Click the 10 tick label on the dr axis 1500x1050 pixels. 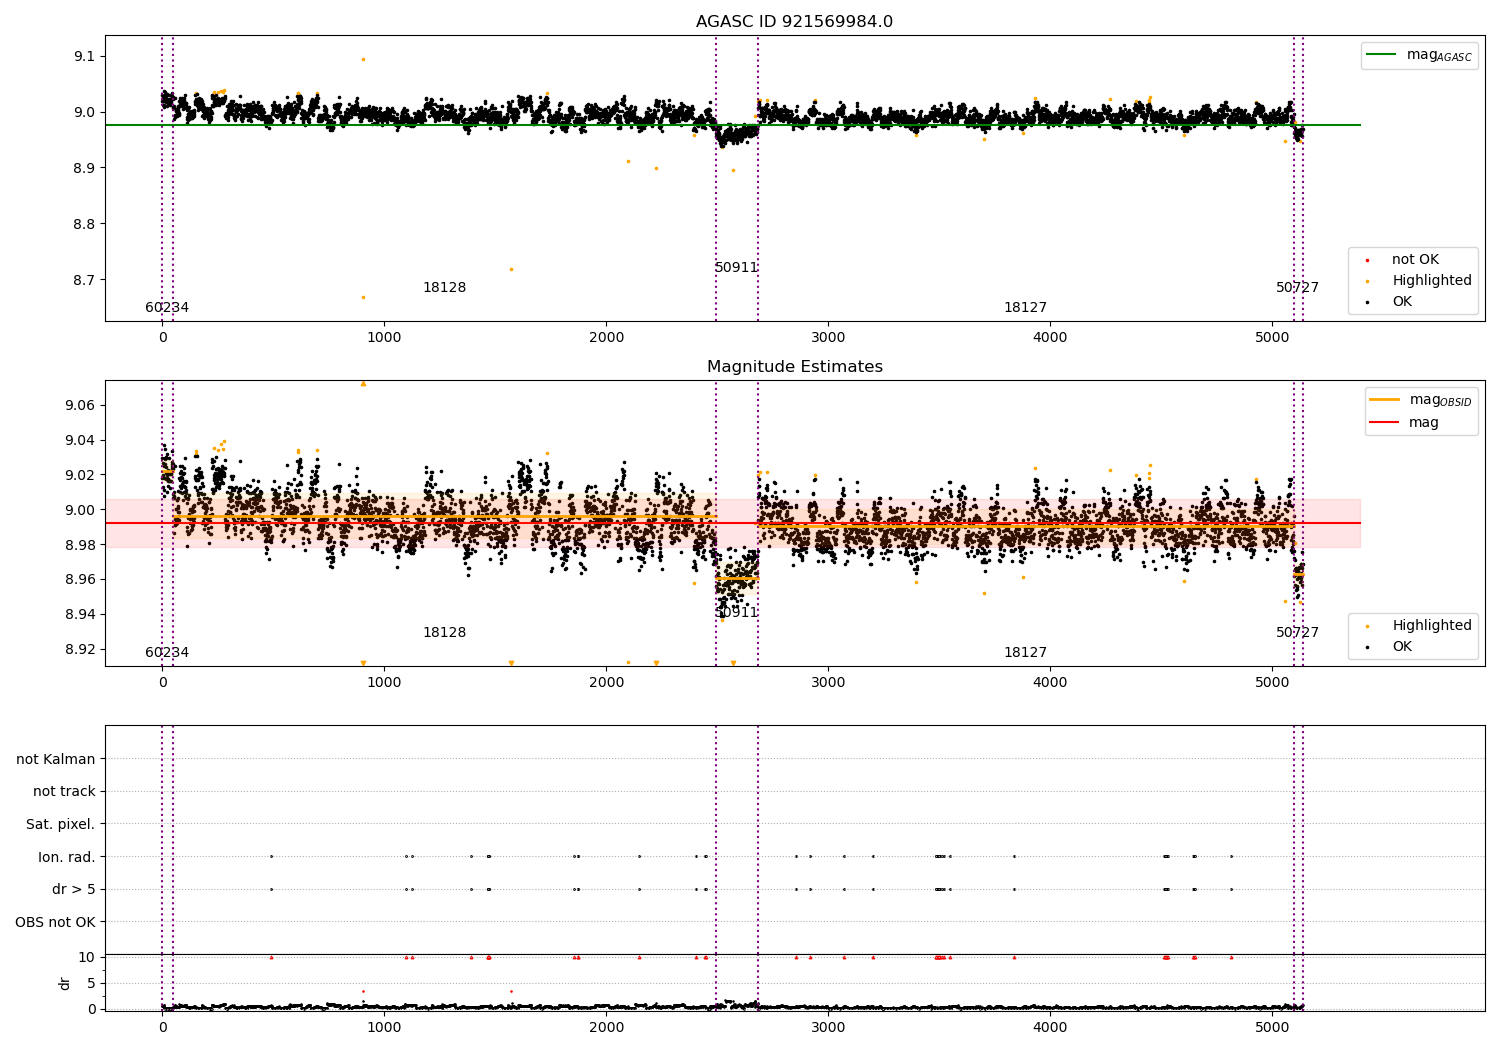[x=87, y=957]
